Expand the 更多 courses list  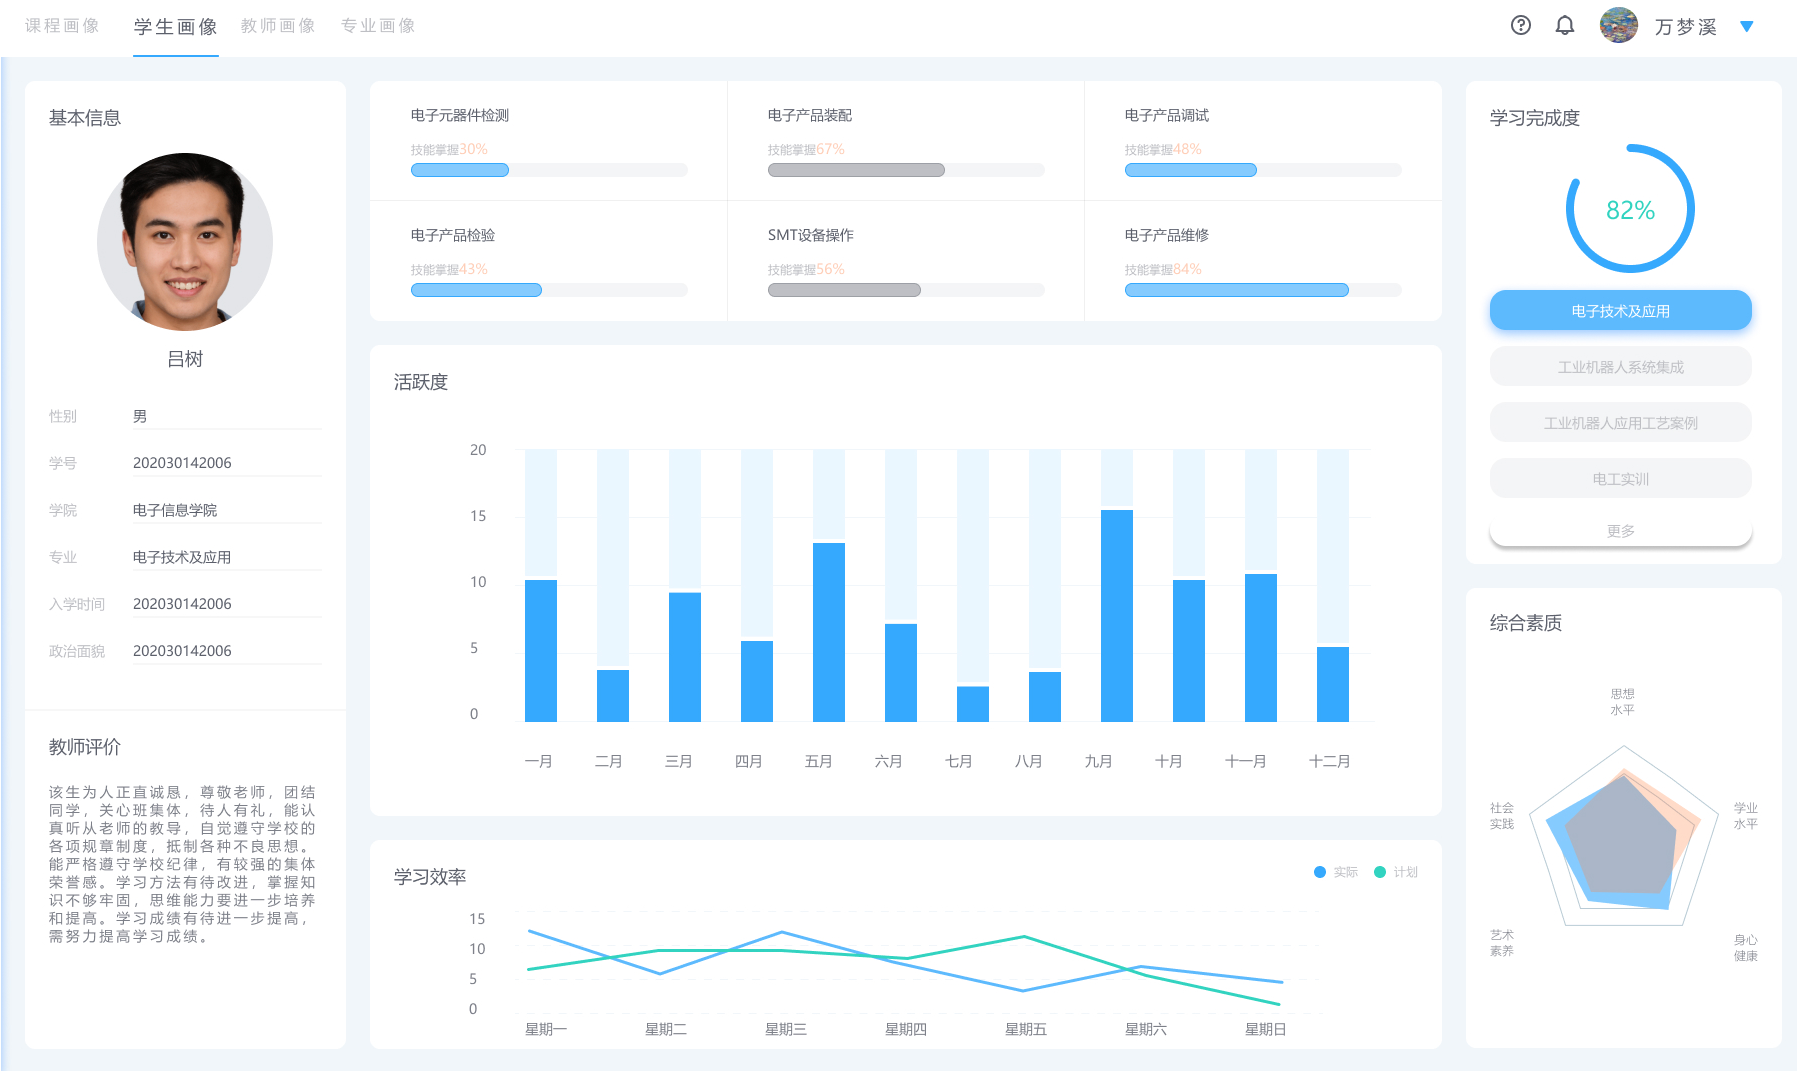[1620, 531]
